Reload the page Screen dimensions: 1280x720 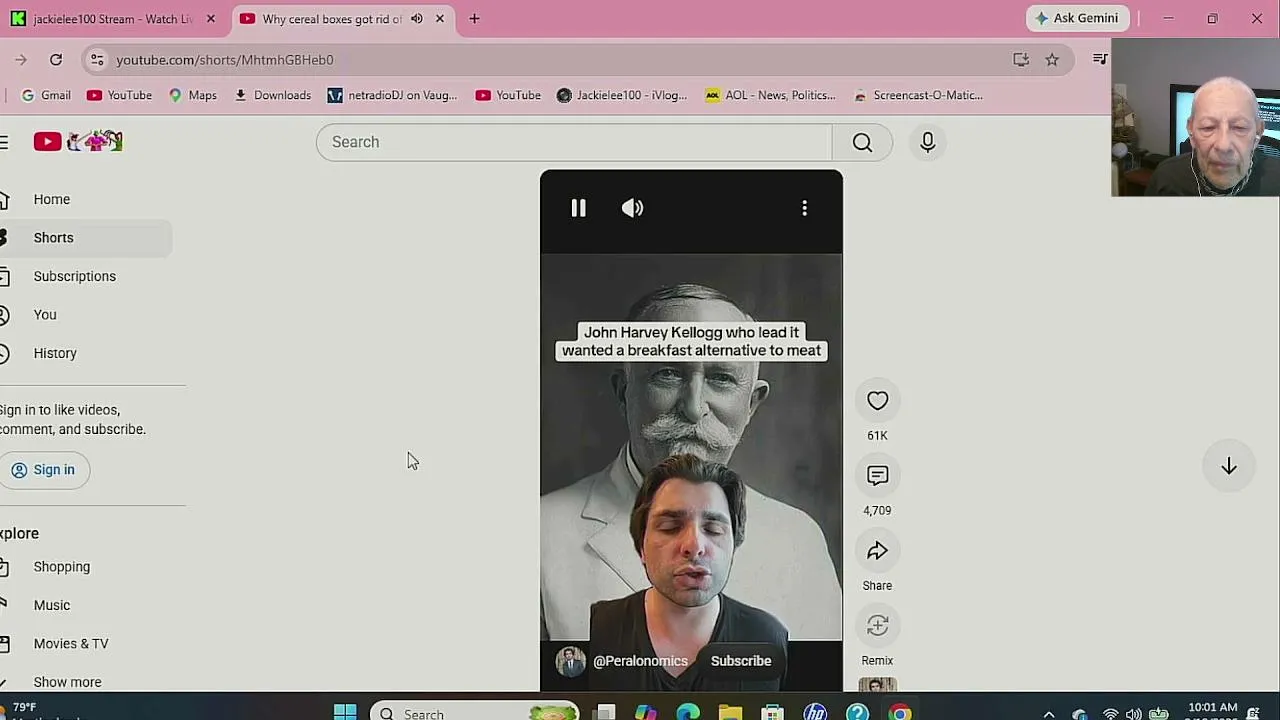(x=56, y=60)
